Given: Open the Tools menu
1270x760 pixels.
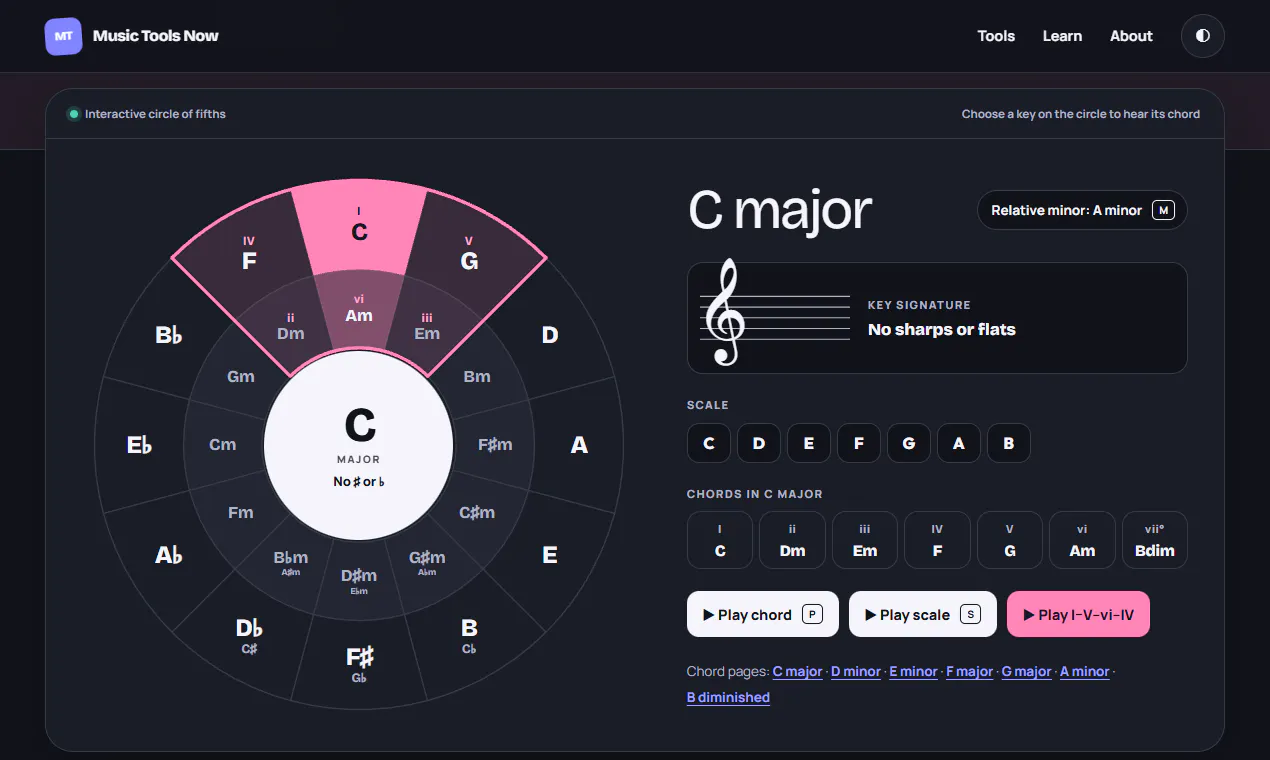Looking at the screenshot, I should click(996, 36).
